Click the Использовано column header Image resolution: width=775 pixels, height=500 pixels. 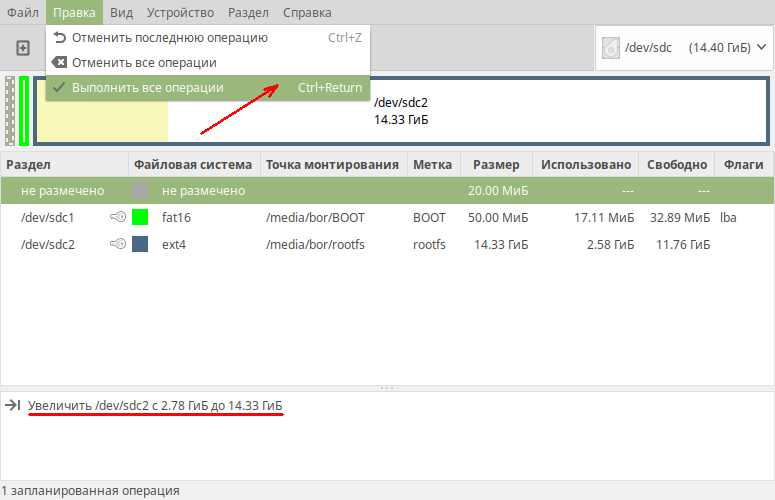pos(586,165)
